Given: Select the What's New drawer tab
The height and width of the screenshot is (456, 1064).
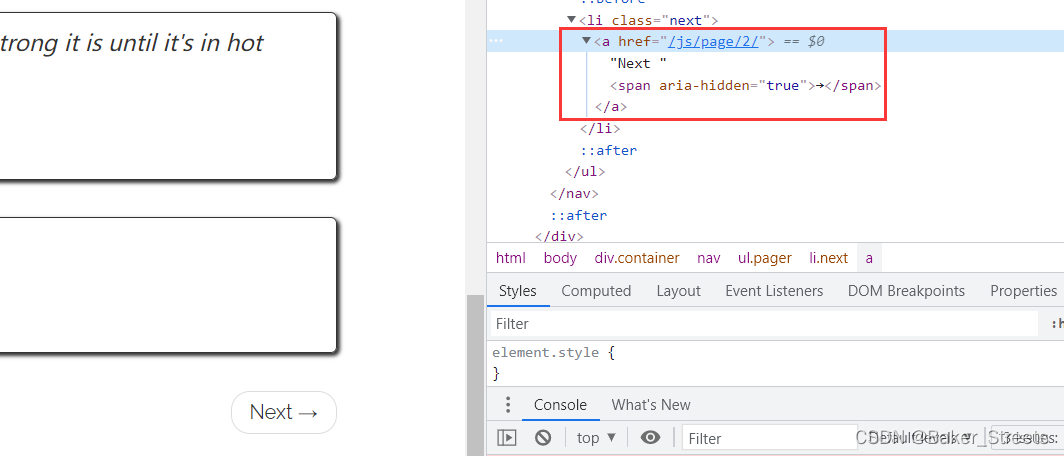Looking at the screenshot, I should click(x=651, y=405).
